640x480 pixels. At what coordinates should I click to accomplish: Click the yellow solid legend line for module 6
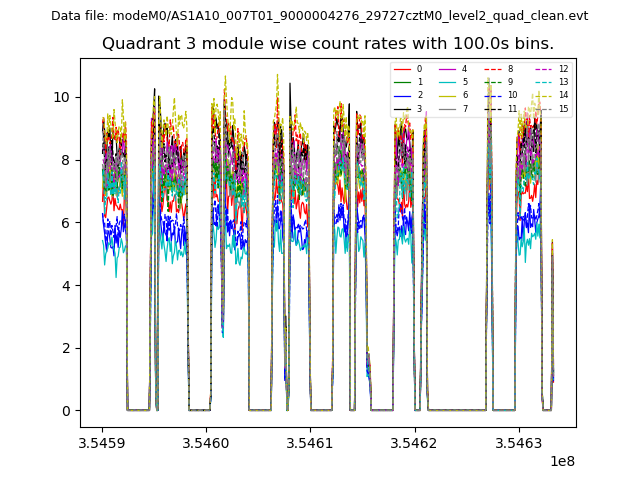click(446, 95)
